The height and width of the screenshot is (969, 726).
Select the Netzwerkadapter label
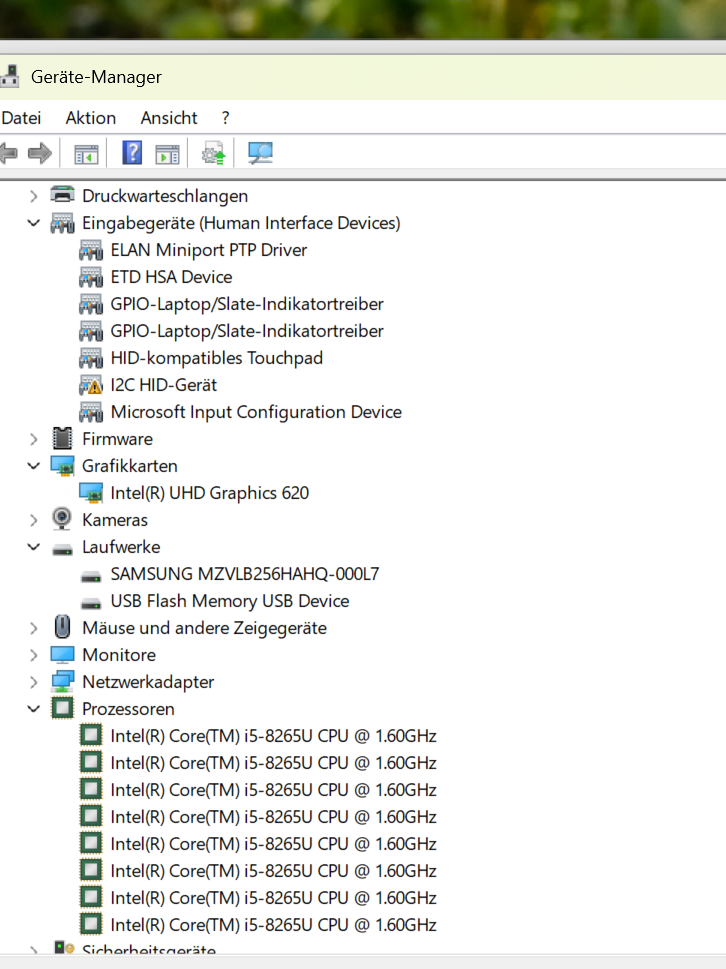[148, 682]
